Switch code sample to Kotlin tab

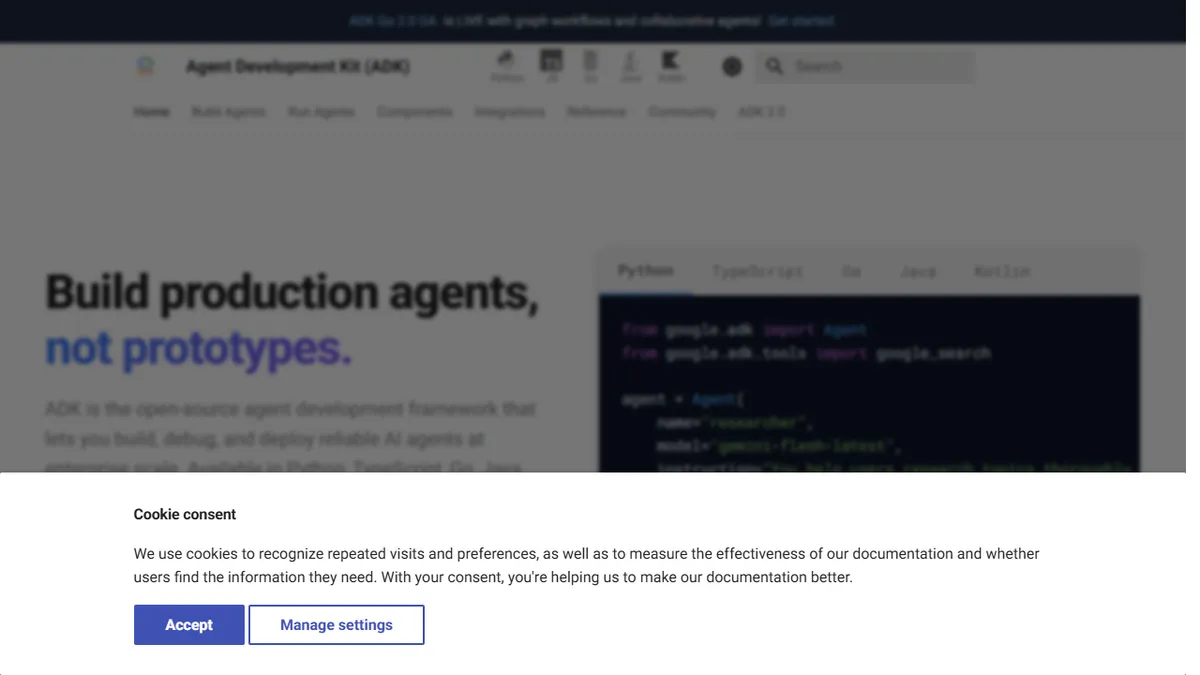click(x=1002, y=272)
